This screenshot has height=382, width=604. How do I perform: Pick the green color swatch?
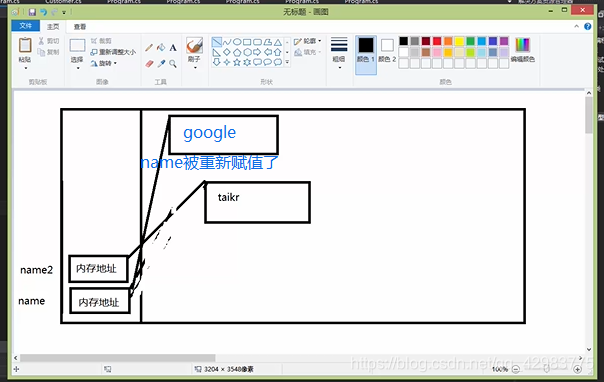(470, 41)
